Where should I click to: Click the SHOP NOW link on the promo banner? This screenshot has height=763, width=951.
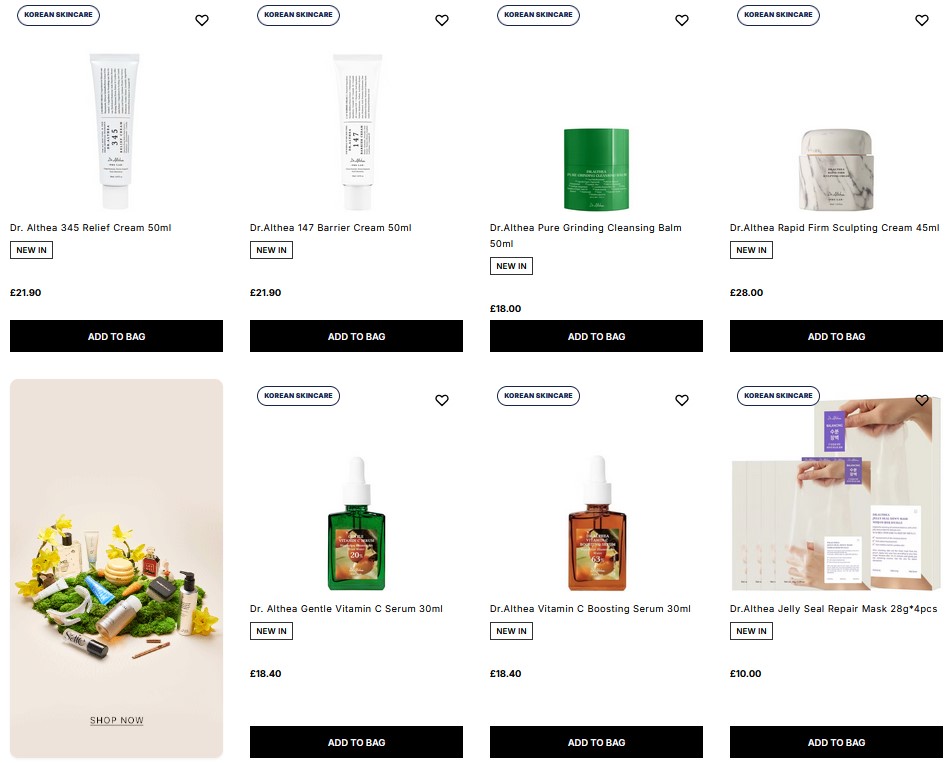(116, 720)
